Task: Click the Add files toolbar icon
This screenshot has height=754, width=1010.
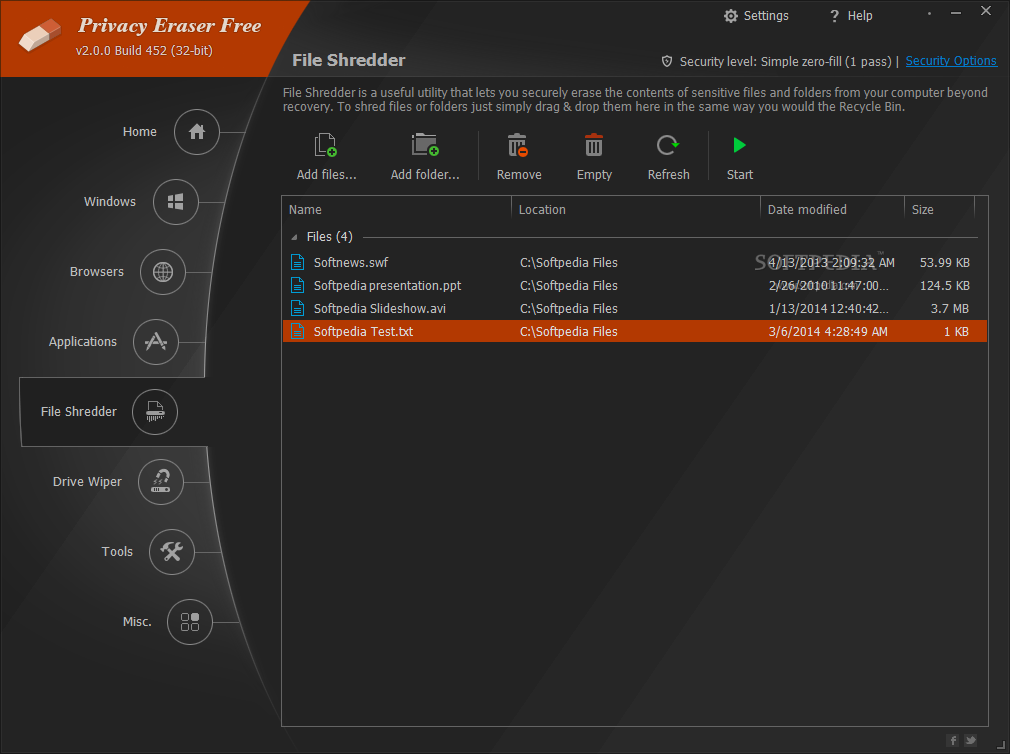Action: [x=325, y=146]
